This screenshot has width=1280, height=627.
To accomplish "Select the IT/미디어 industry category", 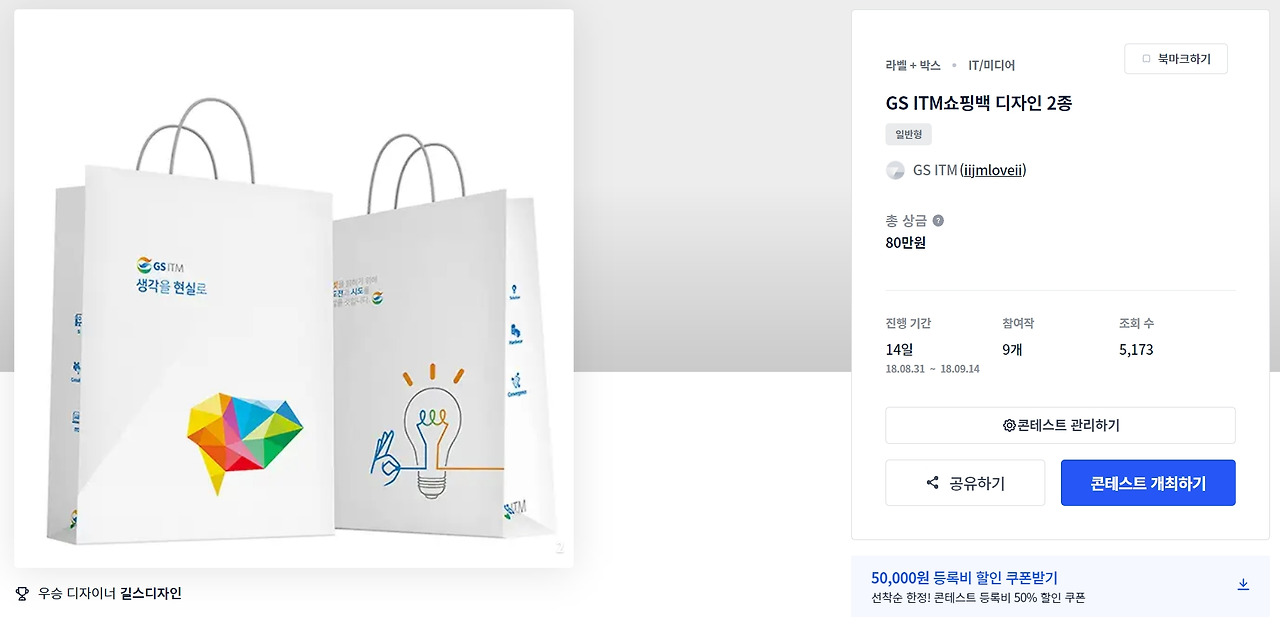I will click(x=991, y=65).
